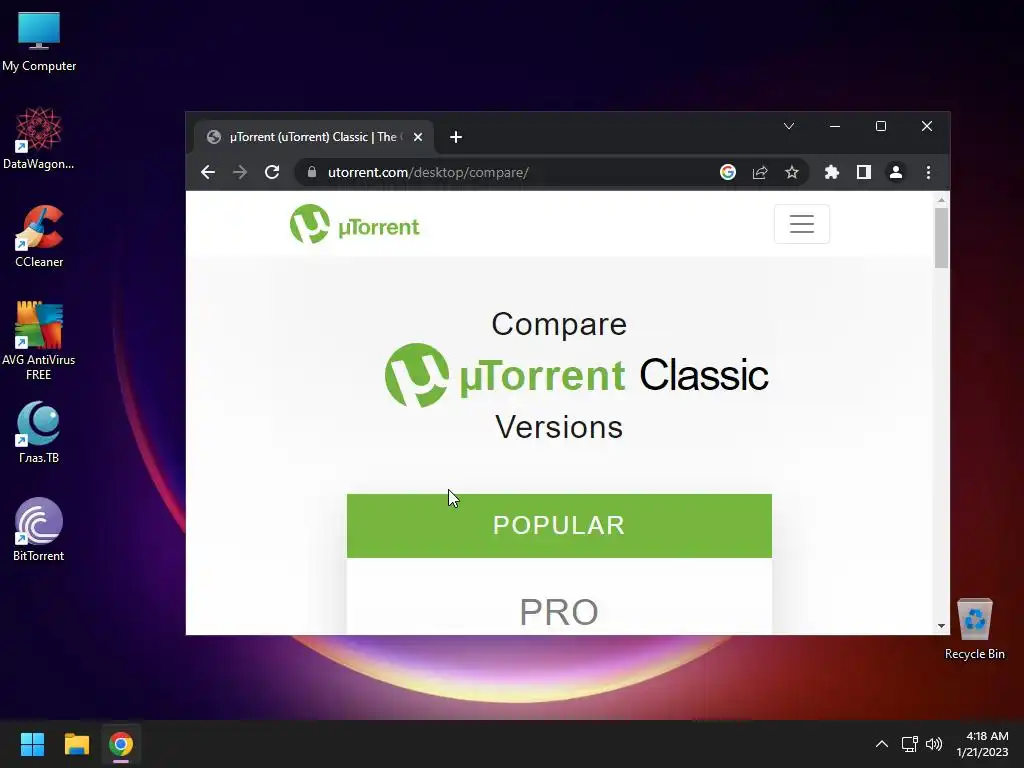Open volume speaker tray icon
The image size is (1024, 768).
pyautogui.click(x=934, y=744)
